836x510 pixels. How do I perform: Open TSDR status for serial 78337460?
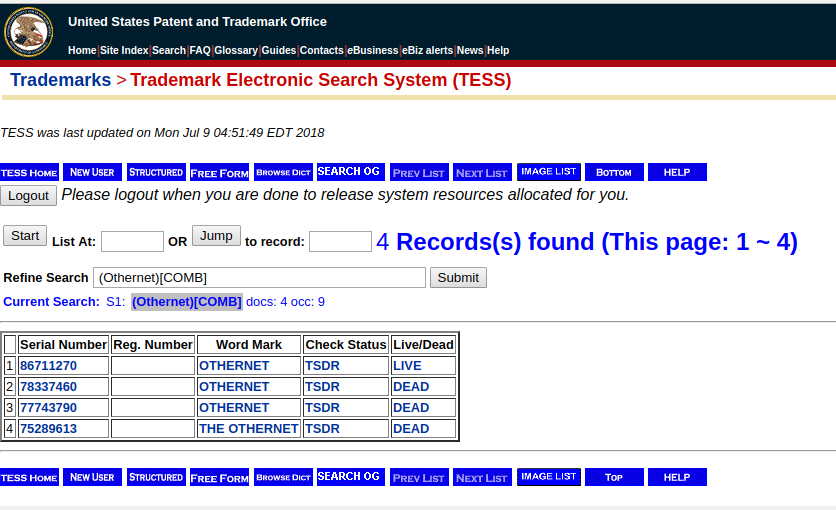[322, 387]
